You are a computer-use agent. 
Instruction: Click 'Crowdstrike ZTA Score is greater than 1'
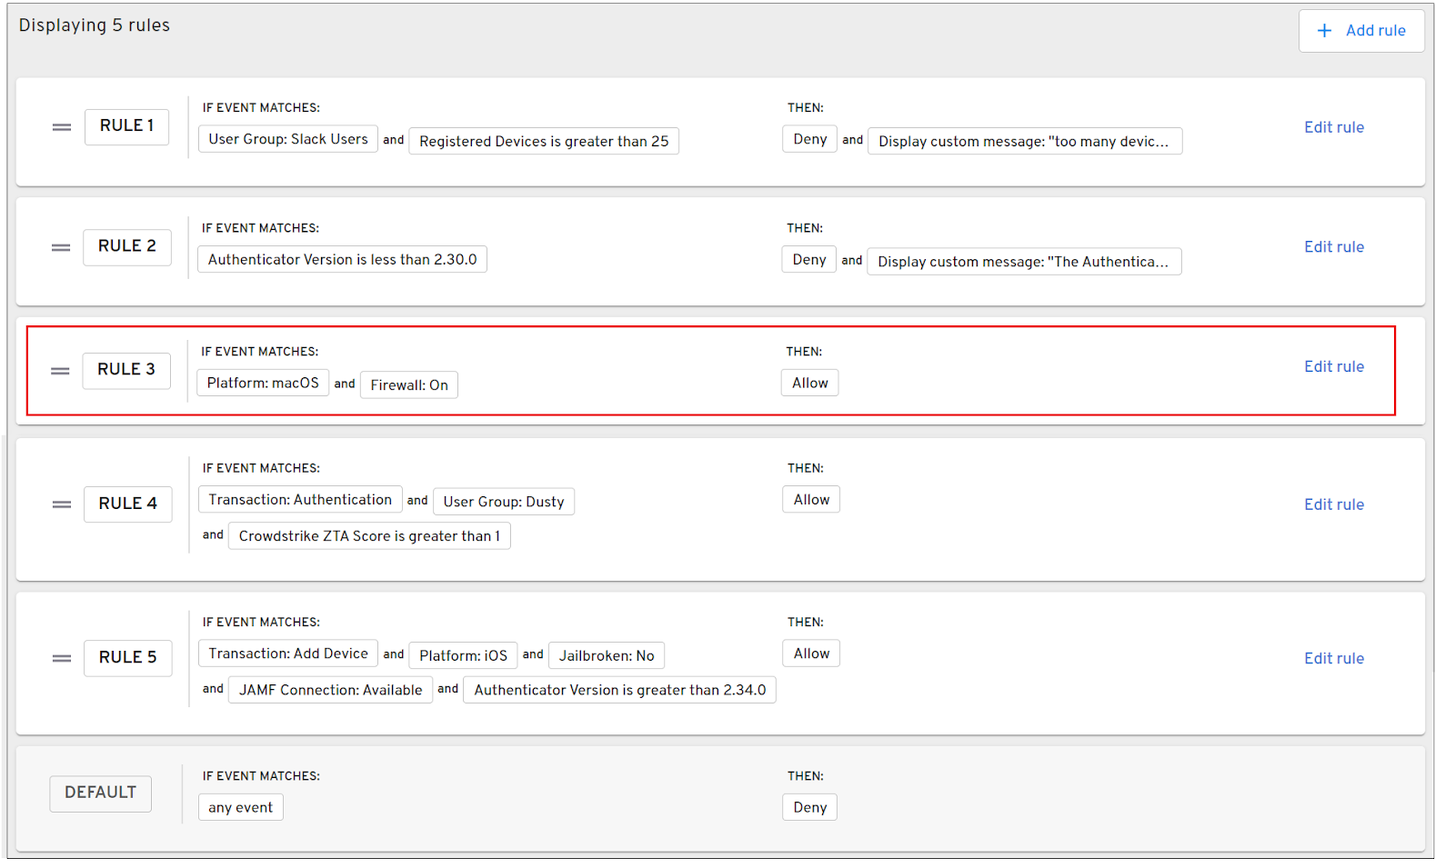369,536
